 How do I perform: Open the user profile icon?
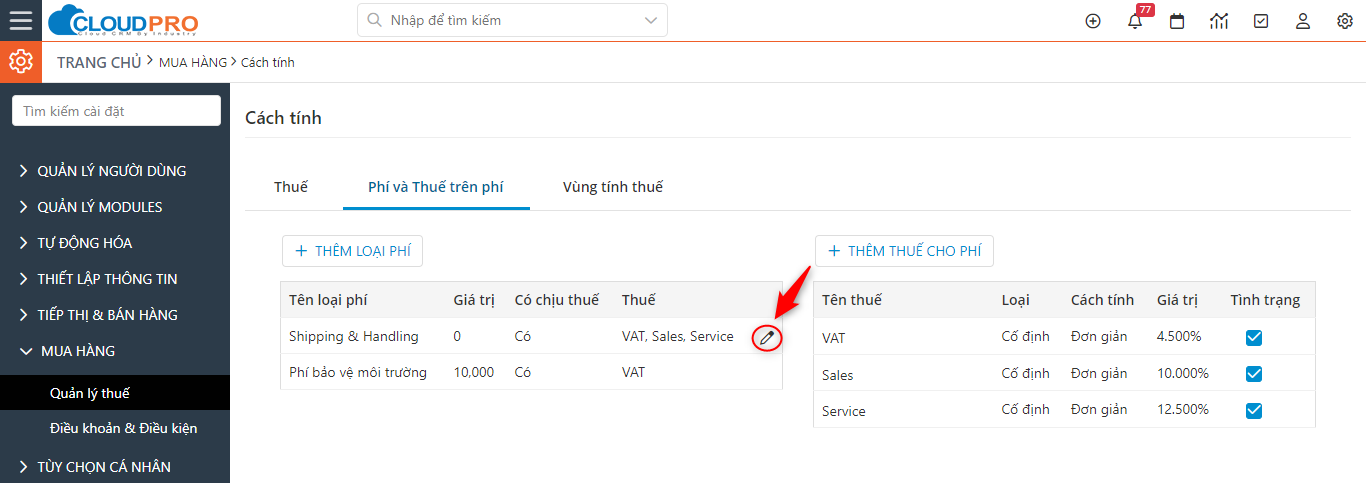pos(1303,21)
